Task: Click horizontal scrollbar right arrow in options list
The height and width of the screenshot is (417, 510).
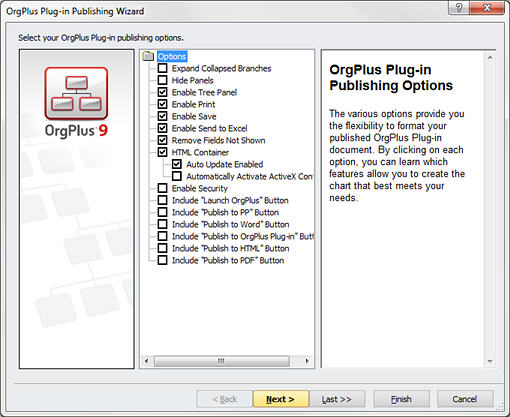Action: (x=307, y=361)
